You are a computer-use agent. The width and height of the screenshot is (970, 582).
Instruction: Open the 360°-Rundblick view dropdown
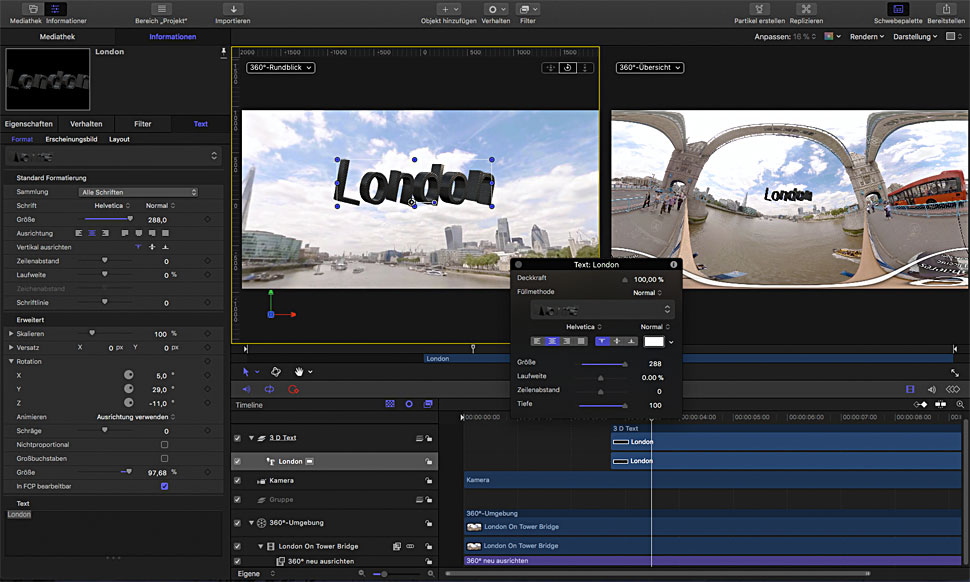coord(281,67)
